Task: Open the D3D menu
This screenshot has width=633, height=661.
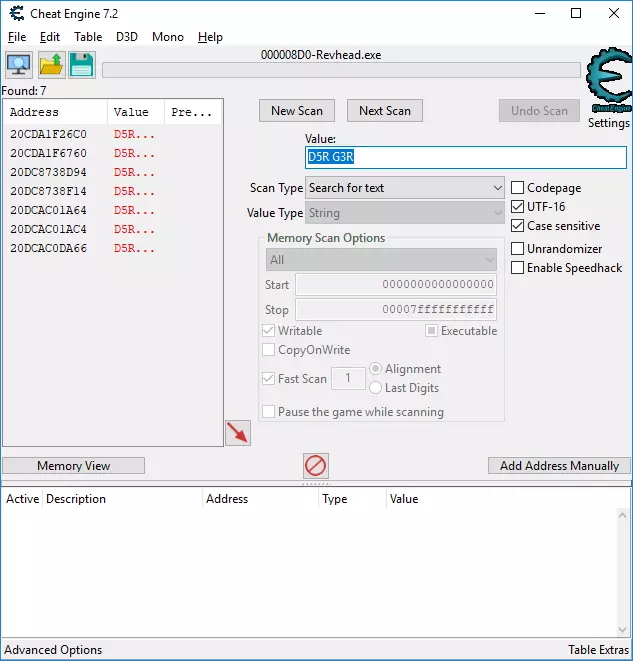Action: tap(127, 37)
